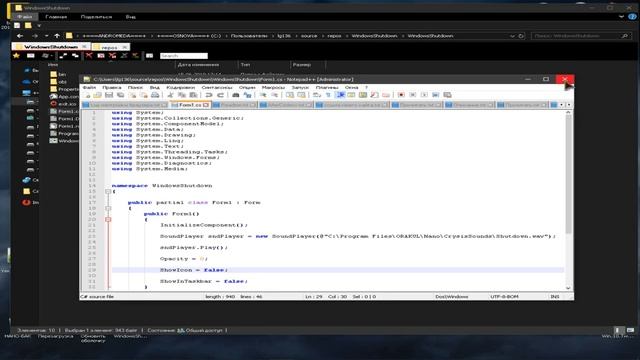Click the yellow star icon in Explorer tab toolbar
640x360 pixels.
click(x=16, y=56)
